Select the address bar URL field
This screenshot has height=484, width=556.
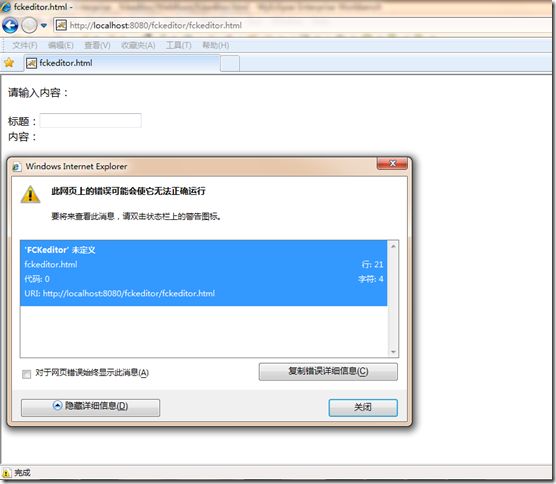301,25
